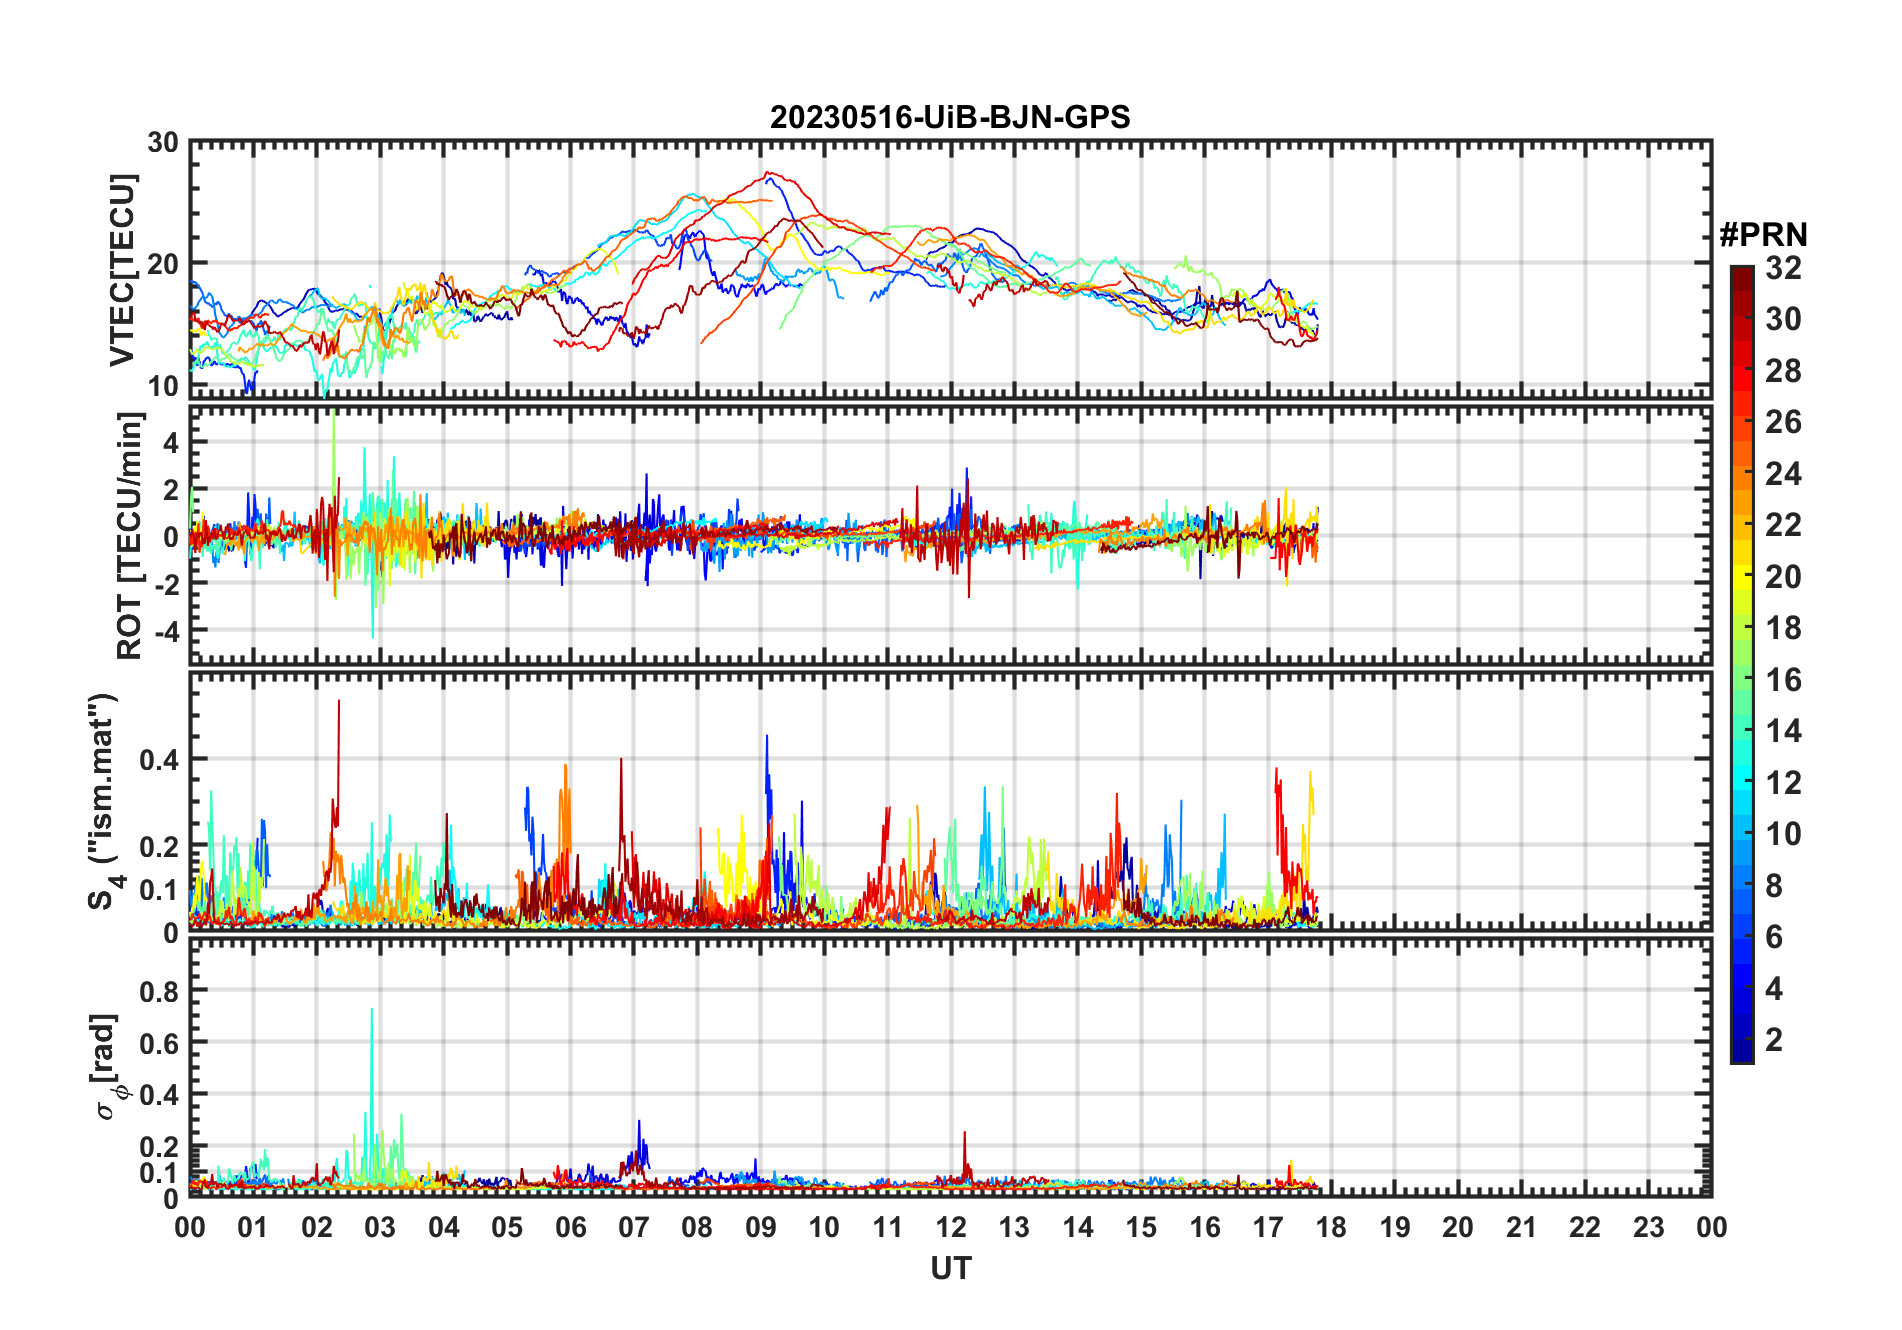Click x-axis tick label 04
1902x1330 pixels.
point(444,1227)
